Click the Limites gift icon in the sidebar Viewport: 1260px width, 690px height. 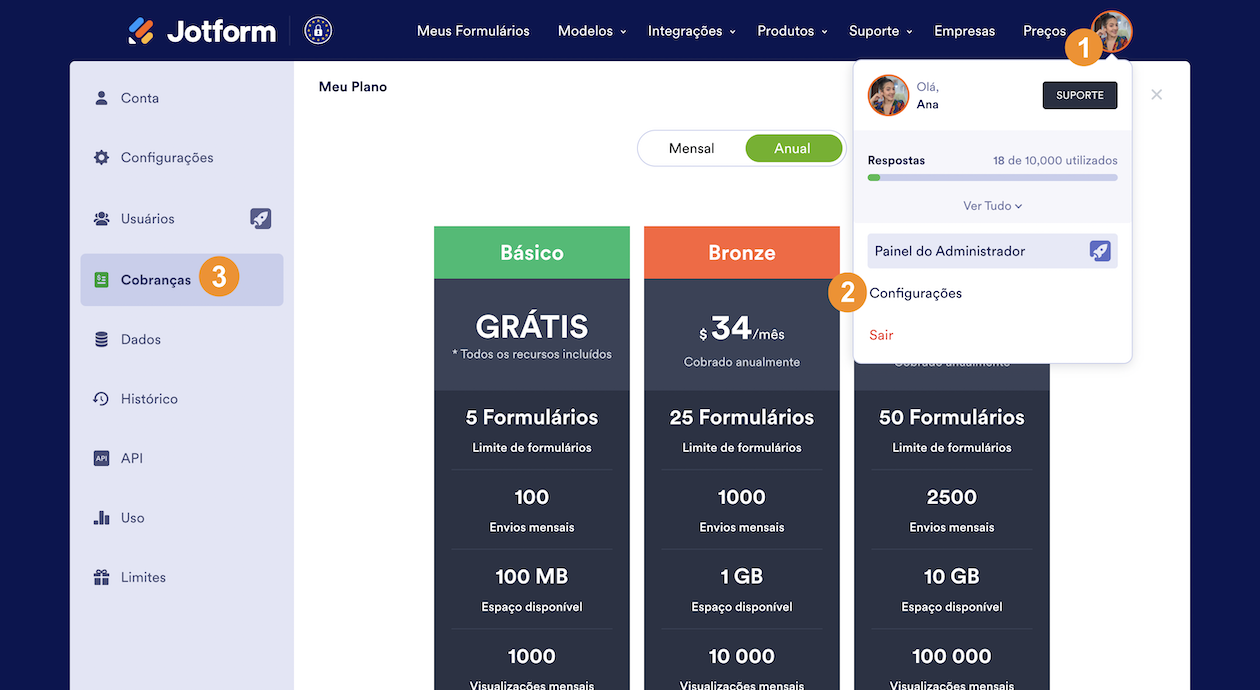101,577
